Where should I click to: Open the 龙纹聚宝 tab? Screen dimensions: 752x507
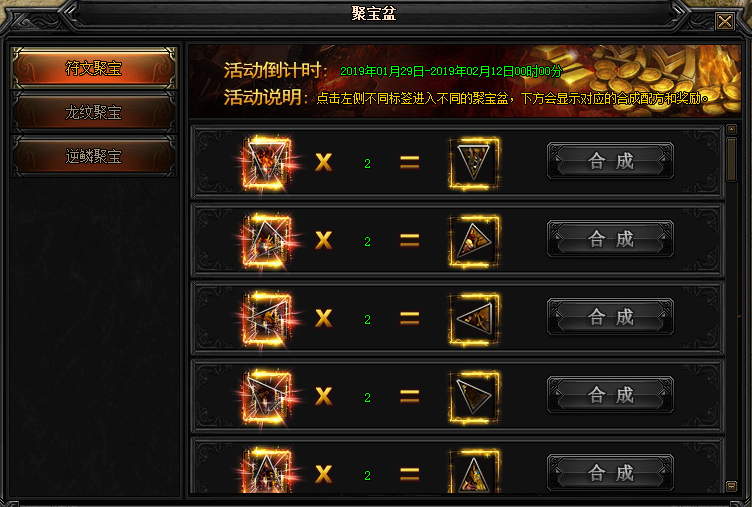tap(94, 112)
